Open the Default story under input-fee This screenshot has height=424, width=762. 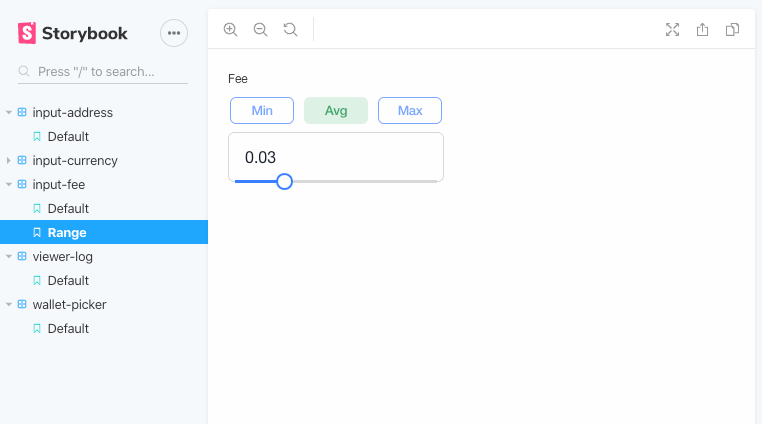[104, 209]
